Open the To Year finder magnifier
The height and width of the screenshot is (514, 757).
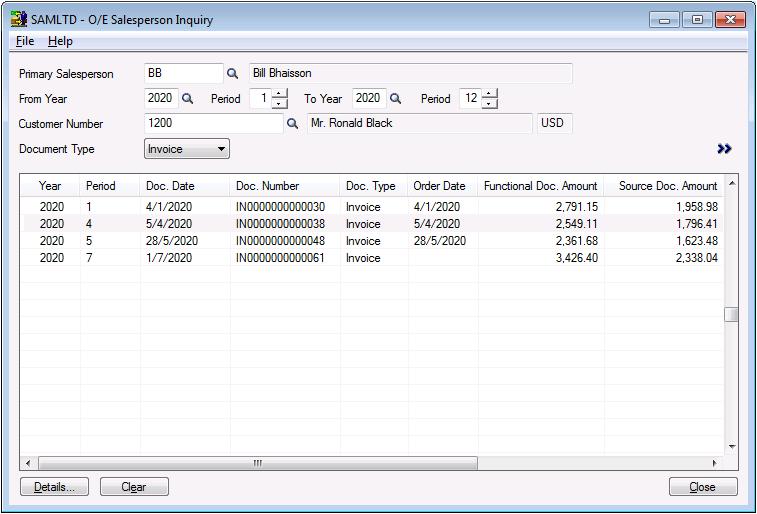[395, 99]
